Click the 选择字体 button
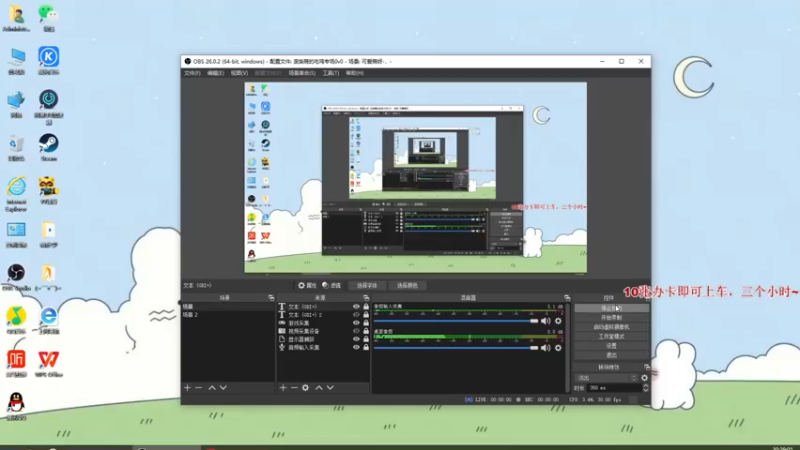 click(x=366, y=285)
